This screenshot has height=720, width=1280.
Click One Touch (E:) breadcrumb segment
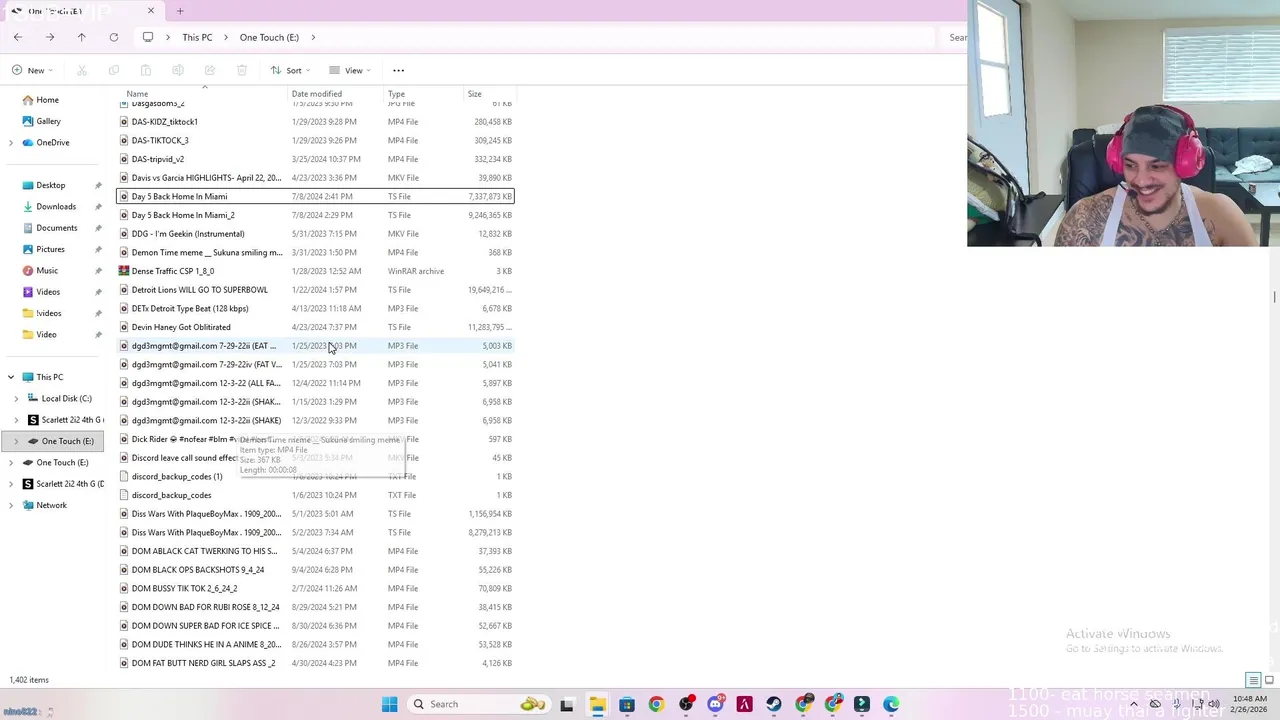pos(269,37)
